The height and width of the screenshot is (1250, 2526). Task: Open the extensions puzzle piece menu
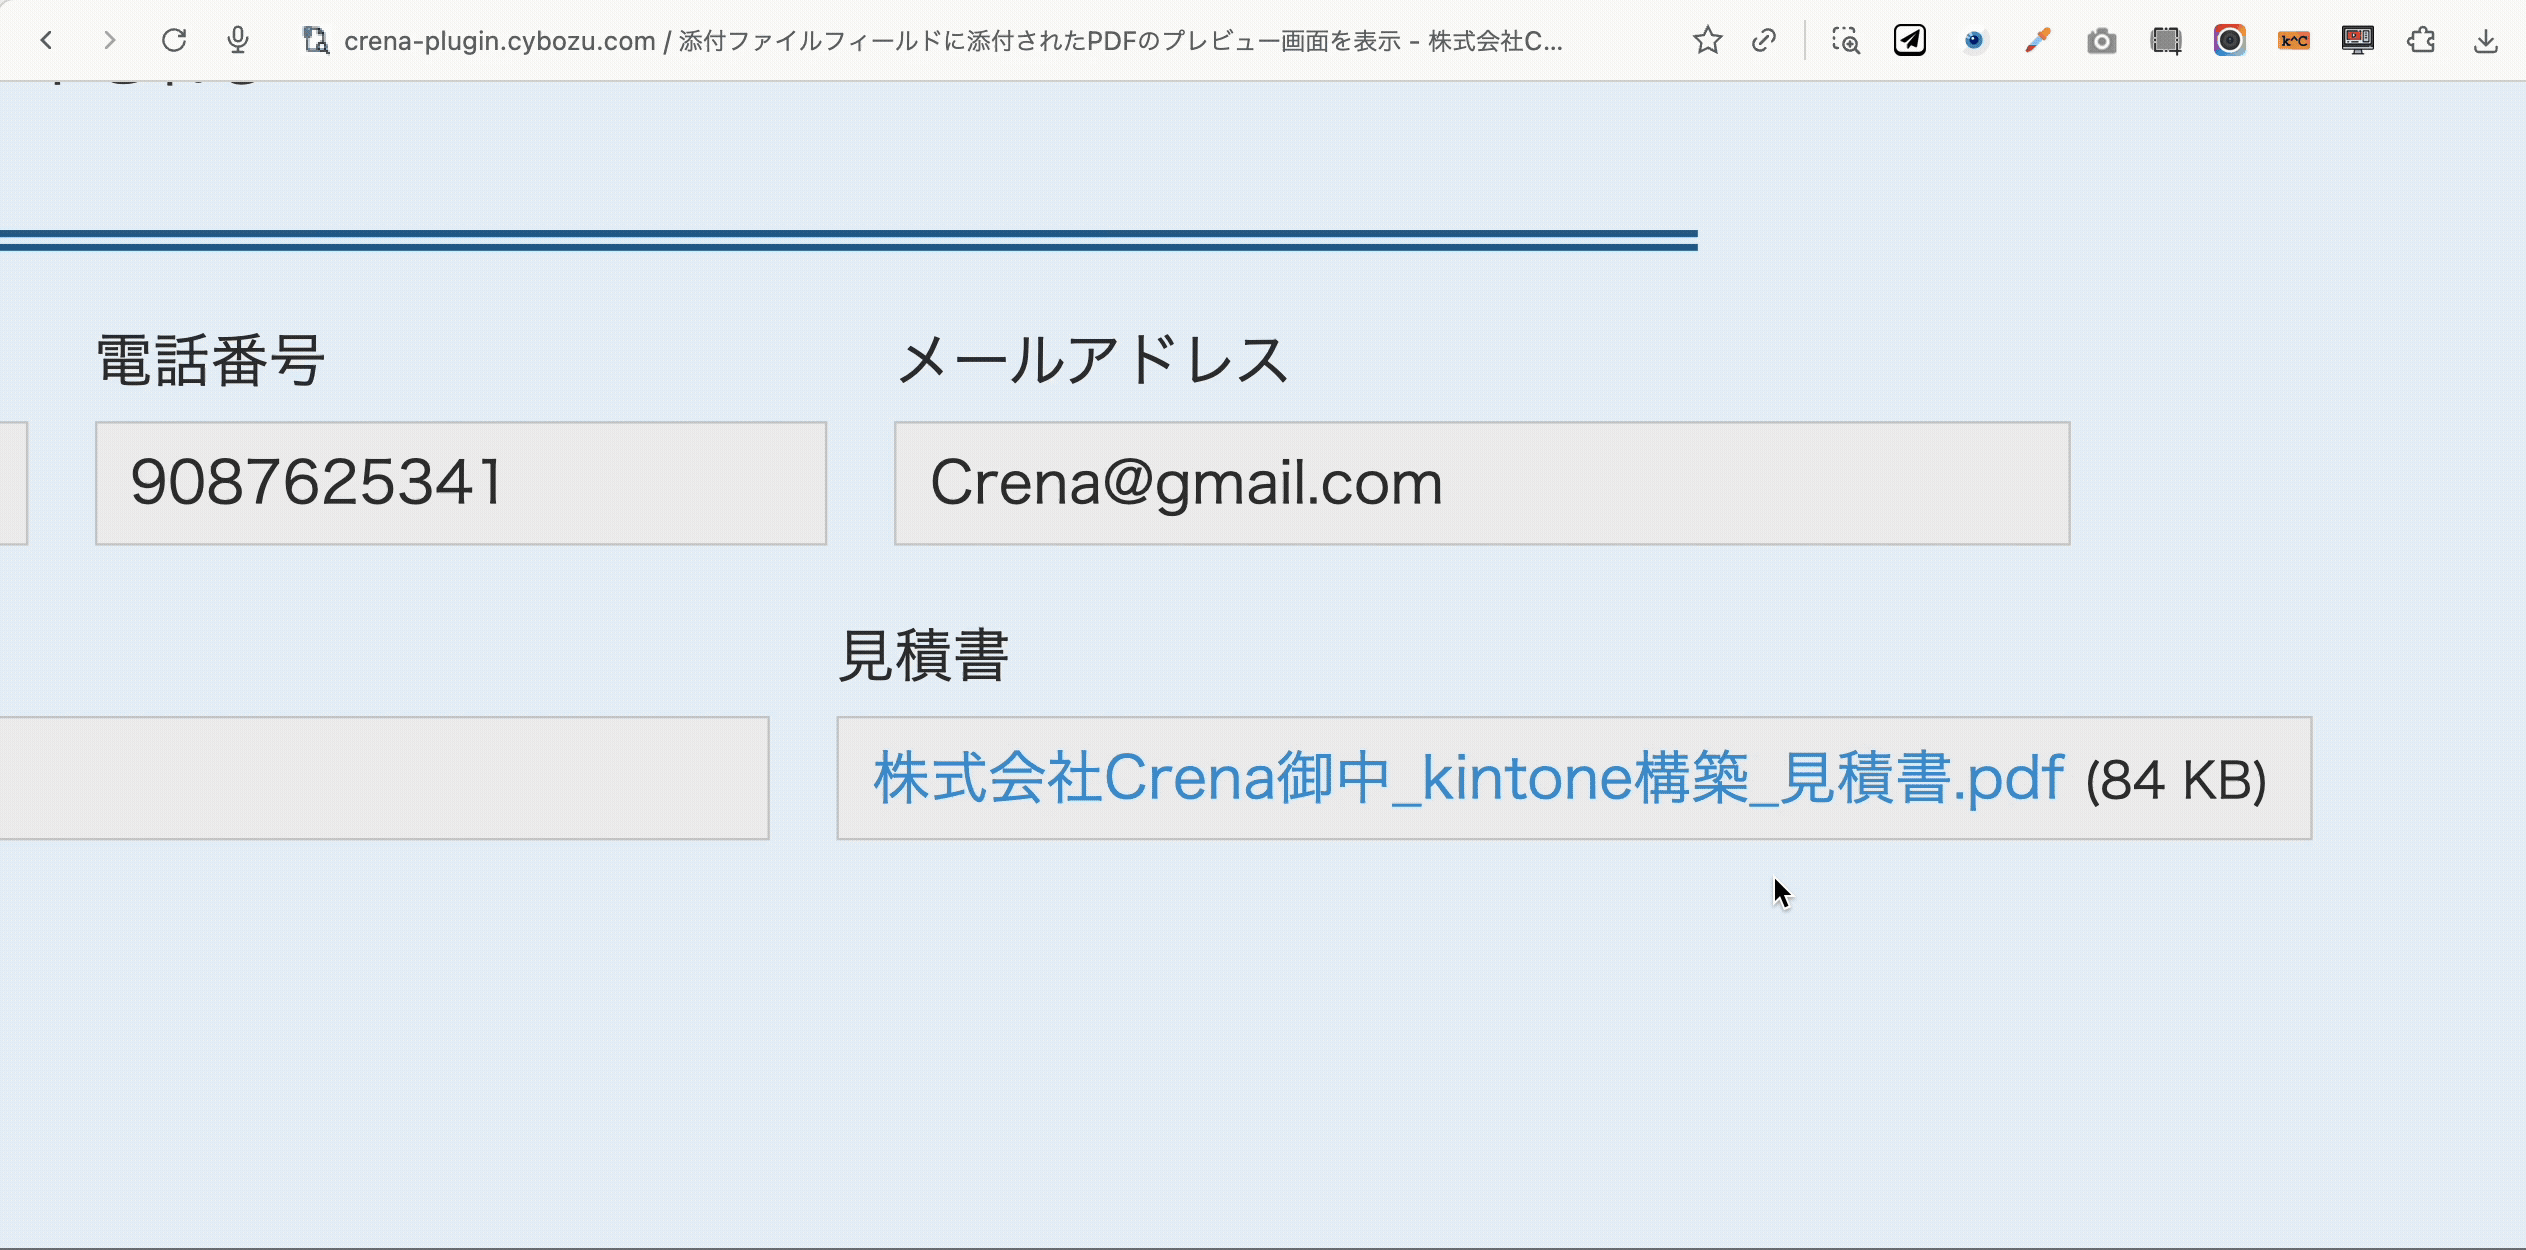2421,41
